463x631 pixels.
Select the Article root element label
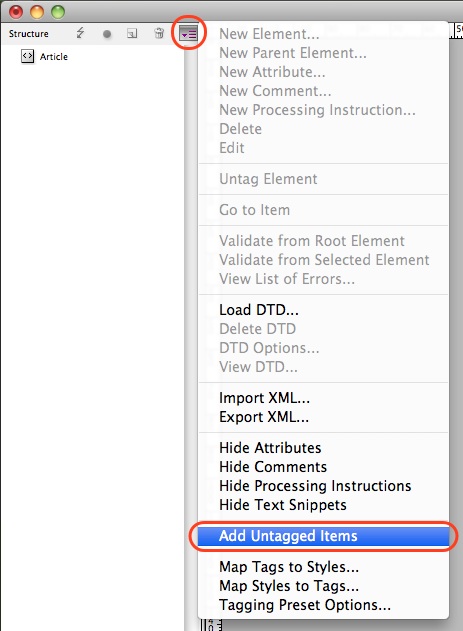tap(54, 57)
